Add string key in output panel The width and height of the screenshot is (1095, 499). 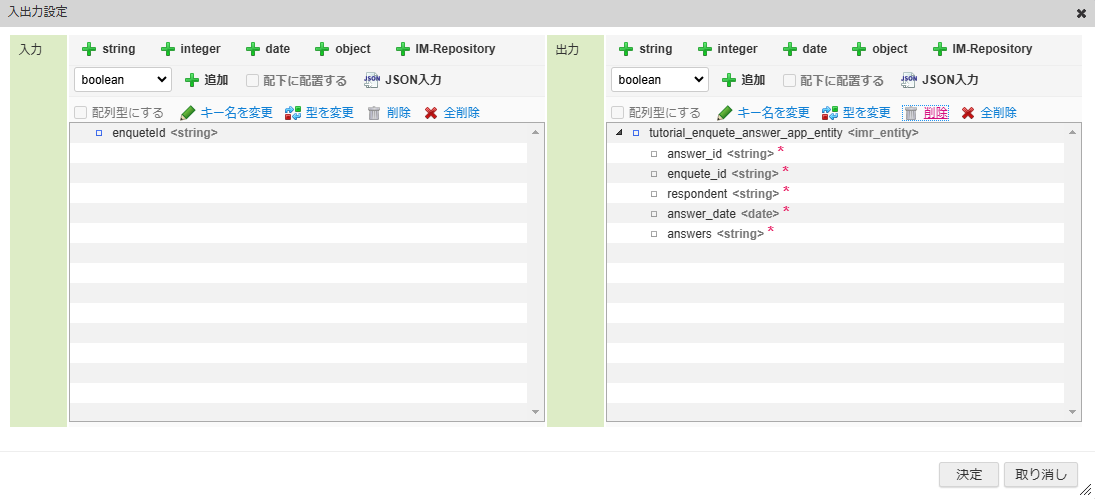pyautogui.click(x=645, y=49)
